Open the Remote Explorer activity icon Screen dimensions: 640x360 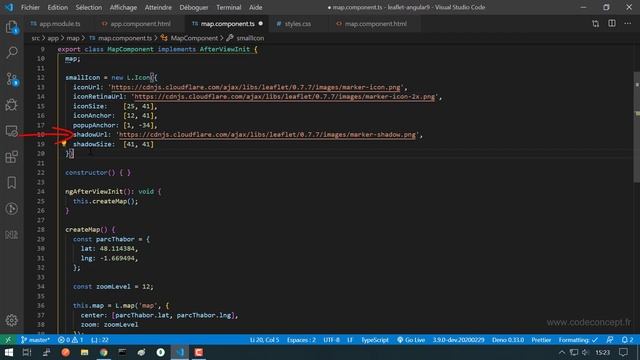11,131
